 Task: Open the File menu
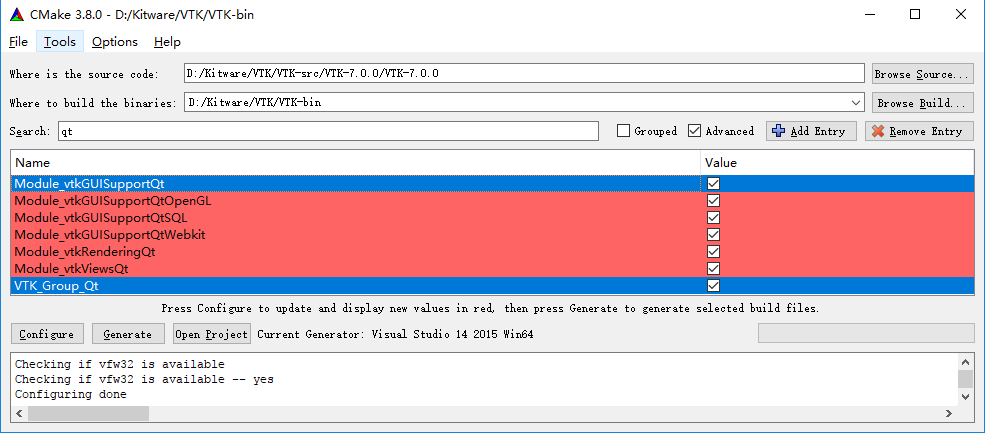(18, 42)
